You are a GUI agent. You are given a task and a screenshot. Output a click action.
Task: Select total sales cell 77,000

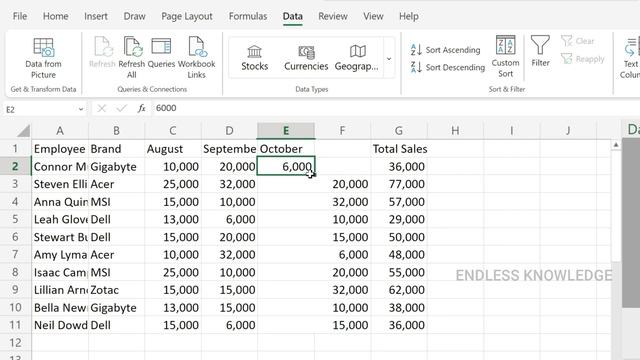[x=399, y=184]
